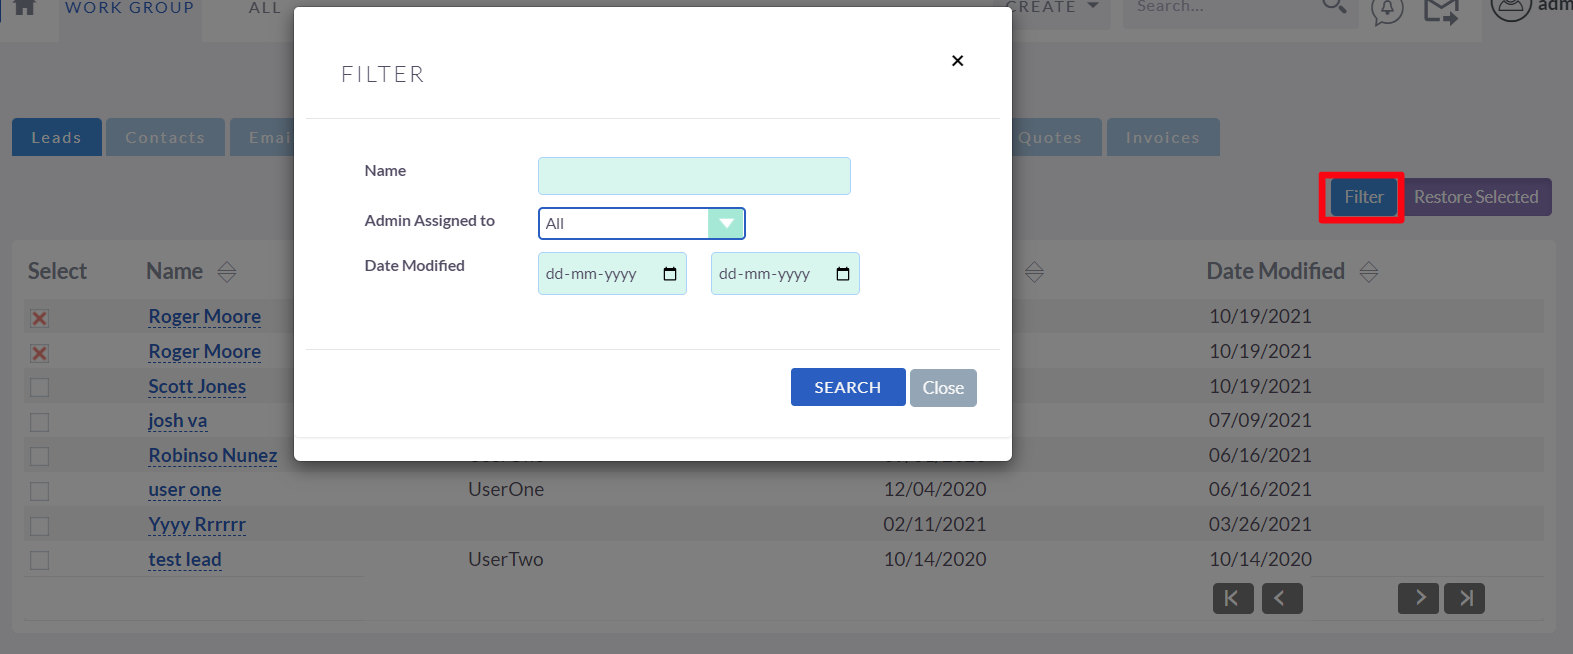Go to next page of results
Image resolution: width=1573 pixels, height=654 pixels.
1418,598
